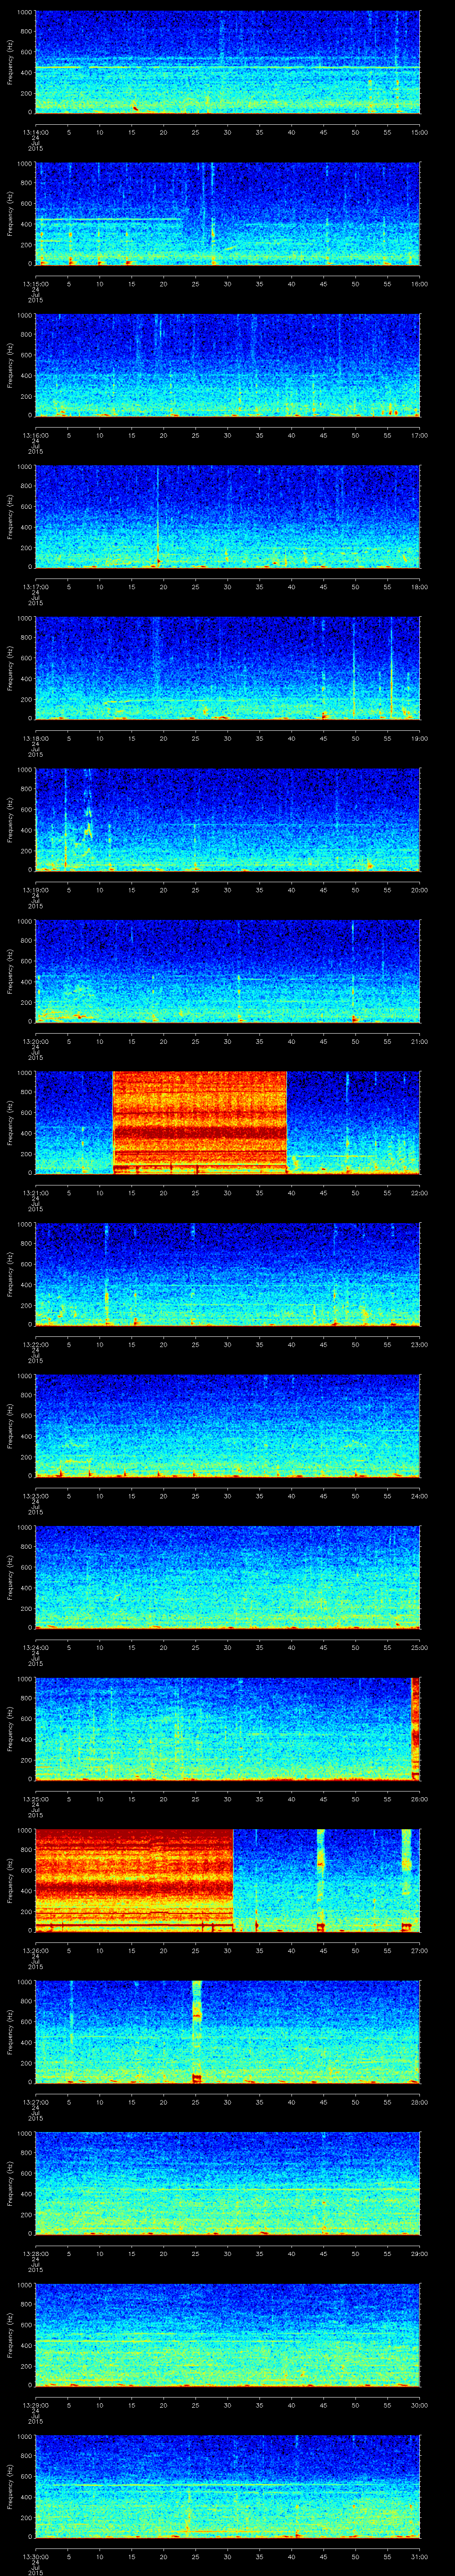
Task: Click the 13:21:00 start time label
Action: [x=35, y=1193]
